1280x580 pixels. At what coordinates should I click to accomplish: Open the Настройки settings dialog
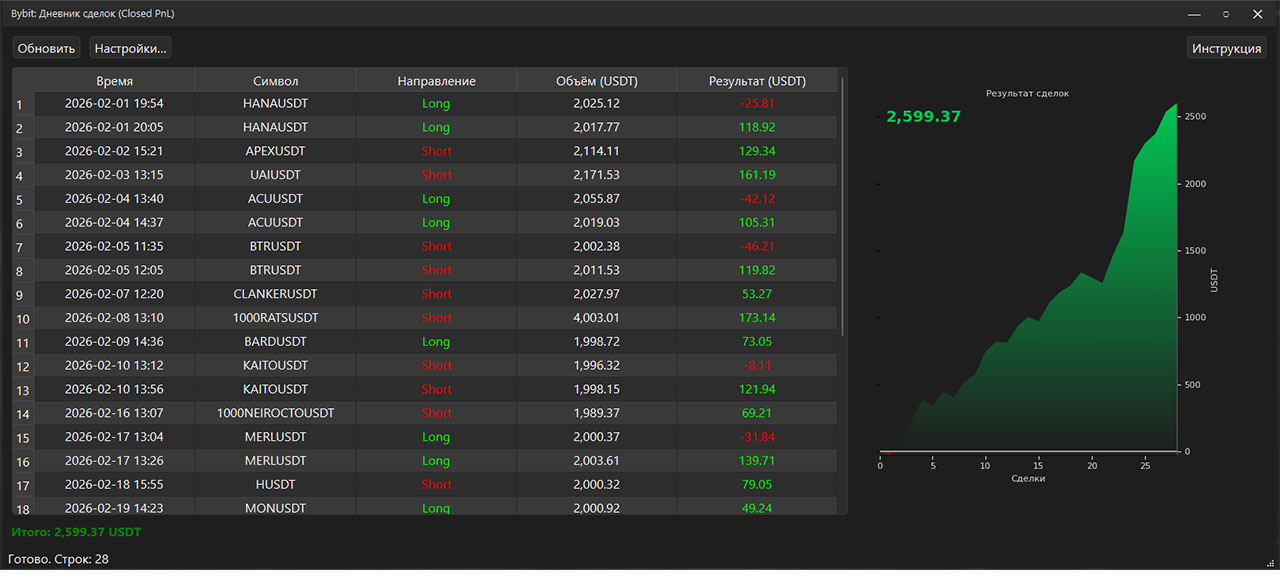[130, 48]
